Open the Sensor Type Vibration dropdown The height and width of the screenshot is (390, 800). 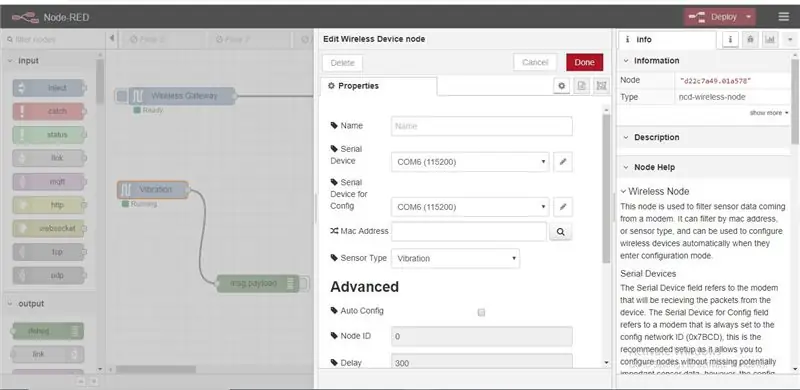[x=455, y=258]
